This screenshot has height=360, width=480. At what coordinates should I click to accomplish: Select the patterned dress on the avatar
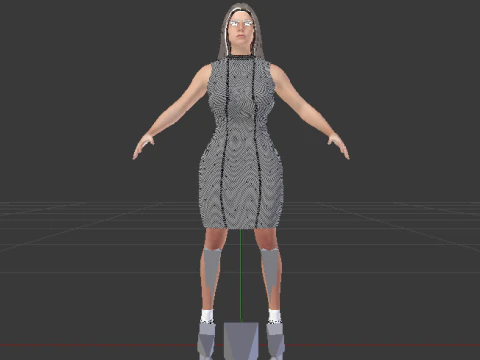(x=241, y=143)
